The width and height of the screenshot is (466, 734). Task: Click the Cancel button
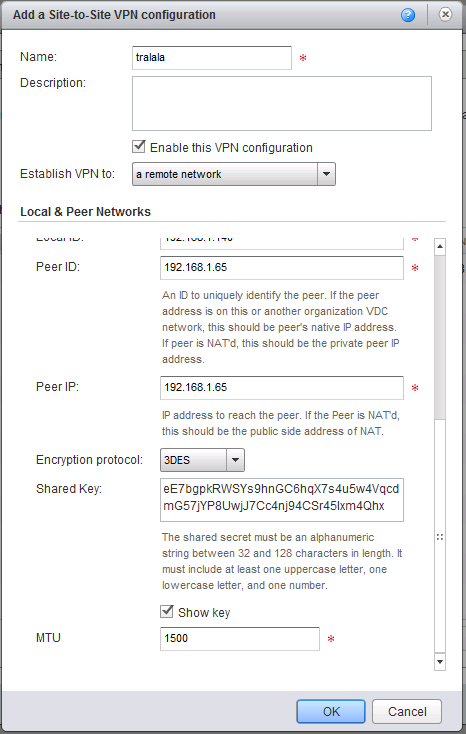click(407, 712)
